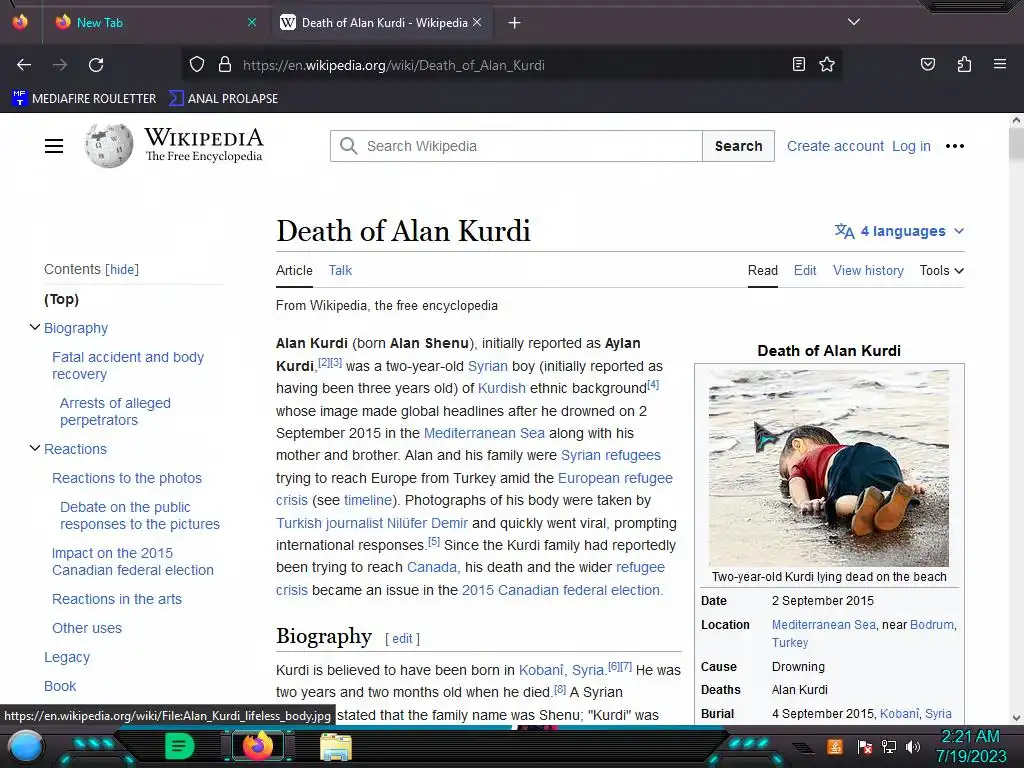This screenshot has width=1024, height=768.
Task: Hide the Contents sidebar
Action: [122, 269]
